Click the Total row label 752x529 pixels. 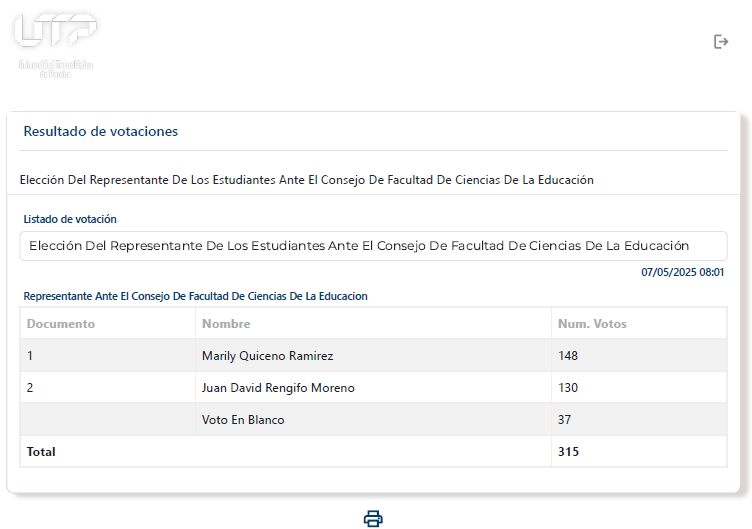(x=41, y=452)
